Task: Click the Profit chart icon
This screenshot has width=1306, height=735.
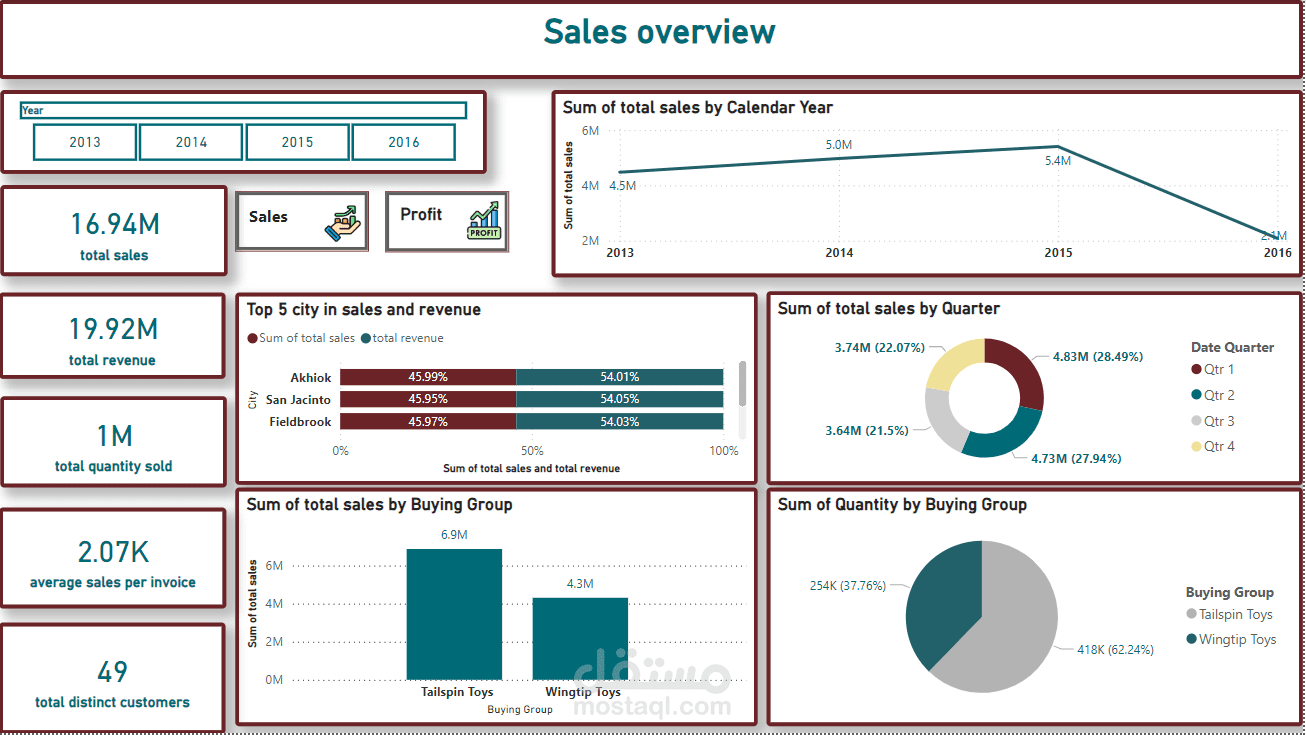Action: (x=484, y=221)
